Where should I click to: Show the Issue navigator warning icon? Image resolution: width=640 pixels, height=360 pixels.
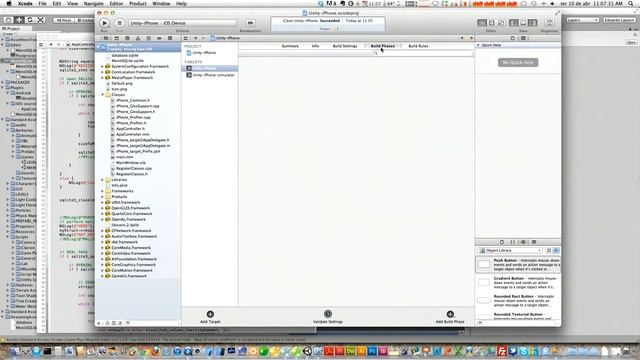coord(138,38)
